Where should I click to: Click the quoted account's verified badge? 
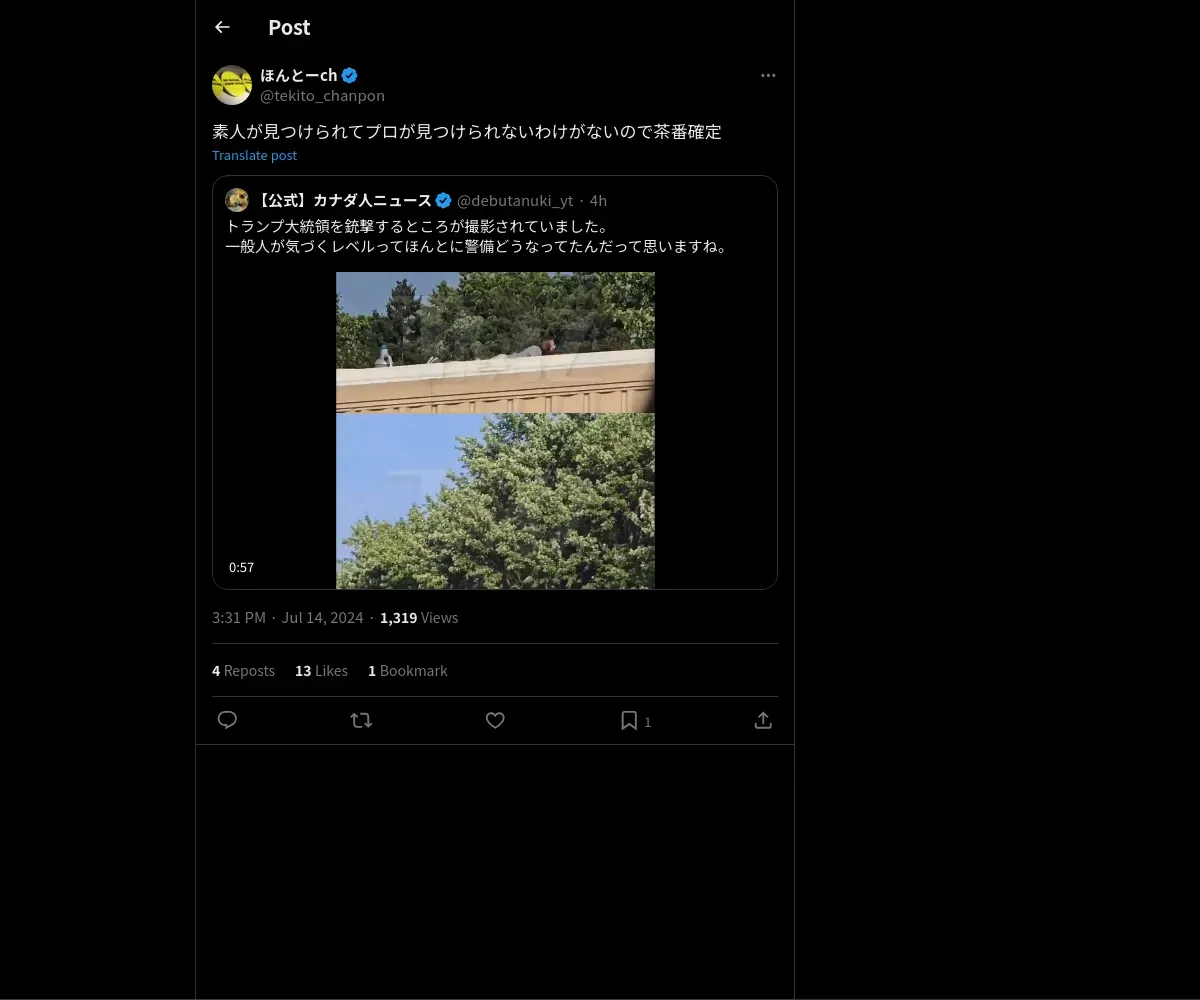[x=443, y=200]
